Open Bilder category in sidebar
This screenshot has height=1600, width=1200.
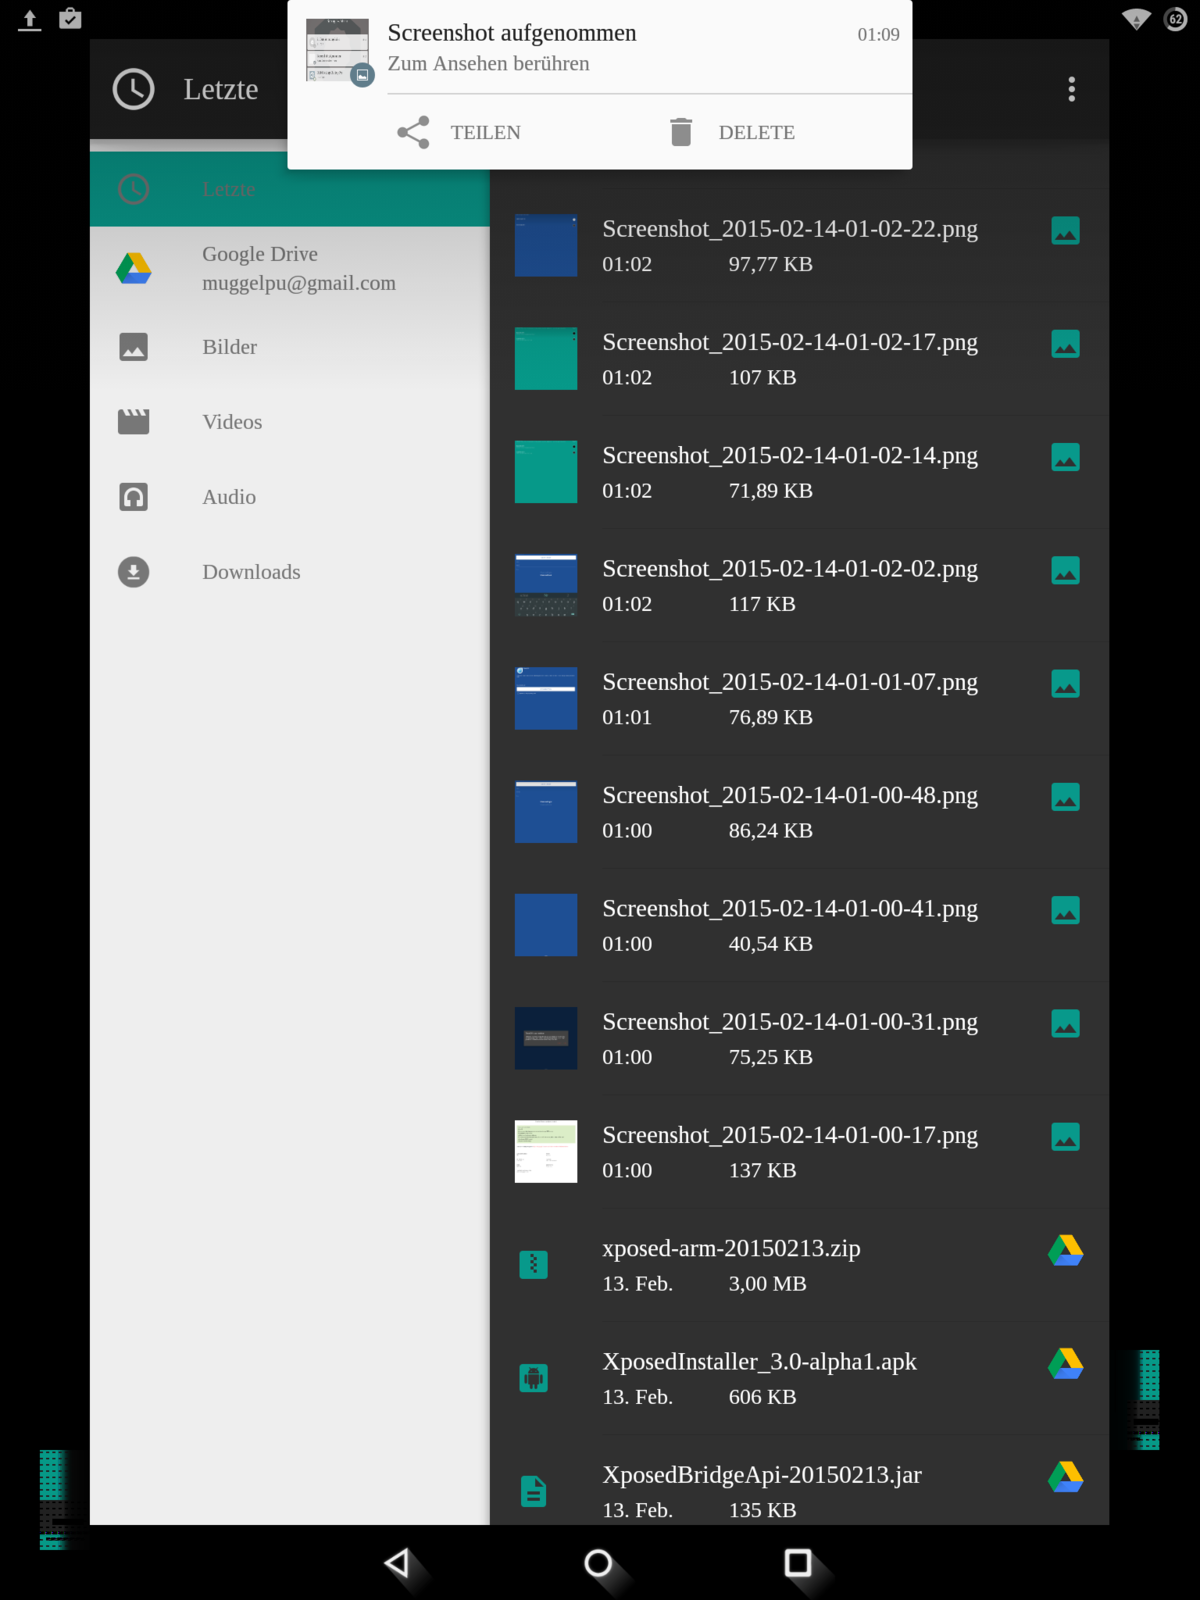(230, 347)
